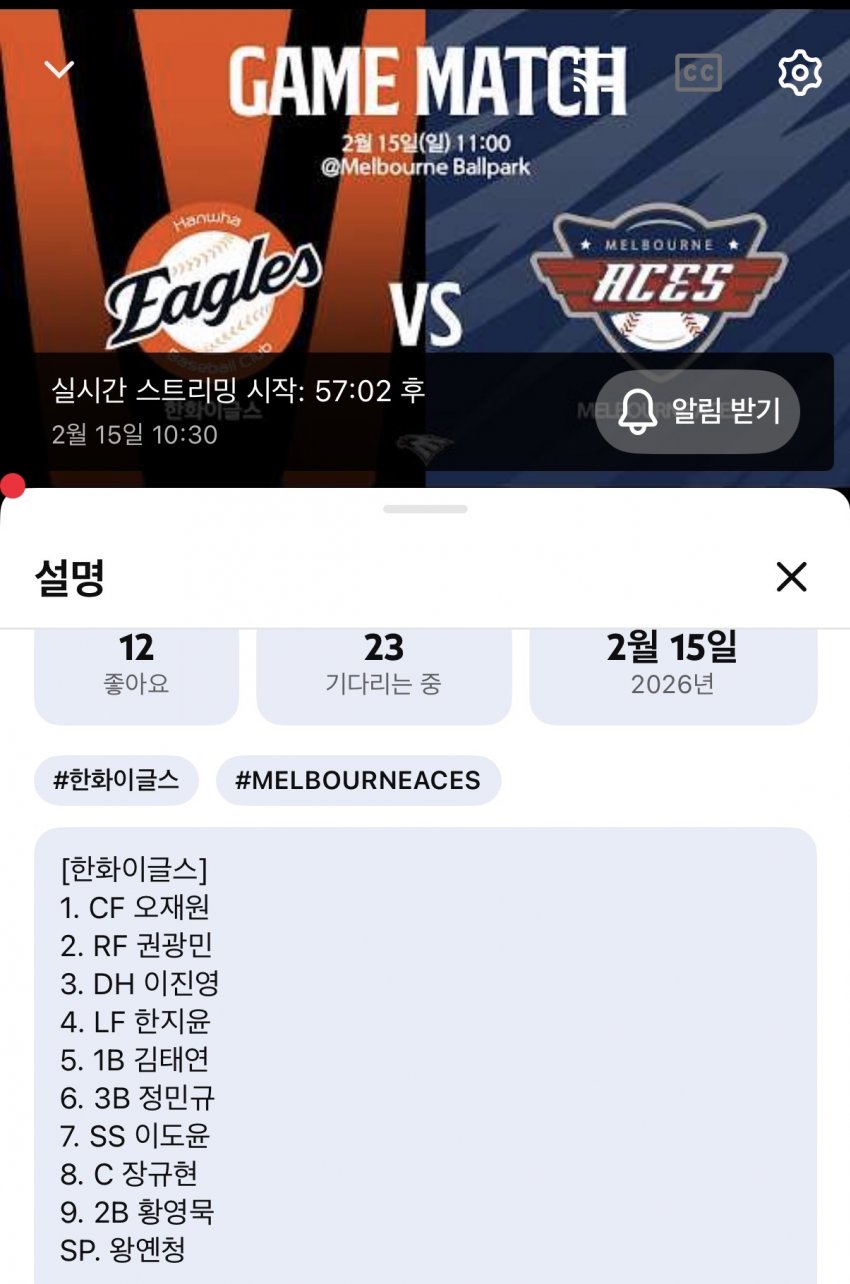Minimize the video player with the down chevron
Viewport: 850px width, 1284px height.
60,69
